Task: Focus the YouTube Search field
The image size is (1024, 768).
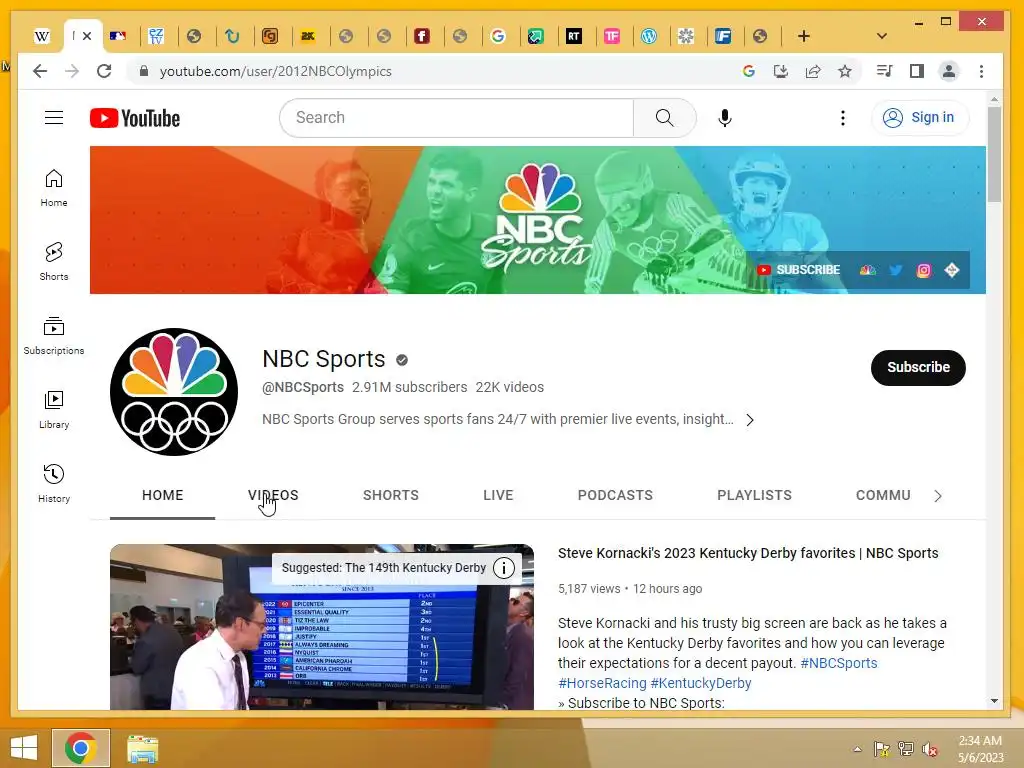Action: click(456, 118)
